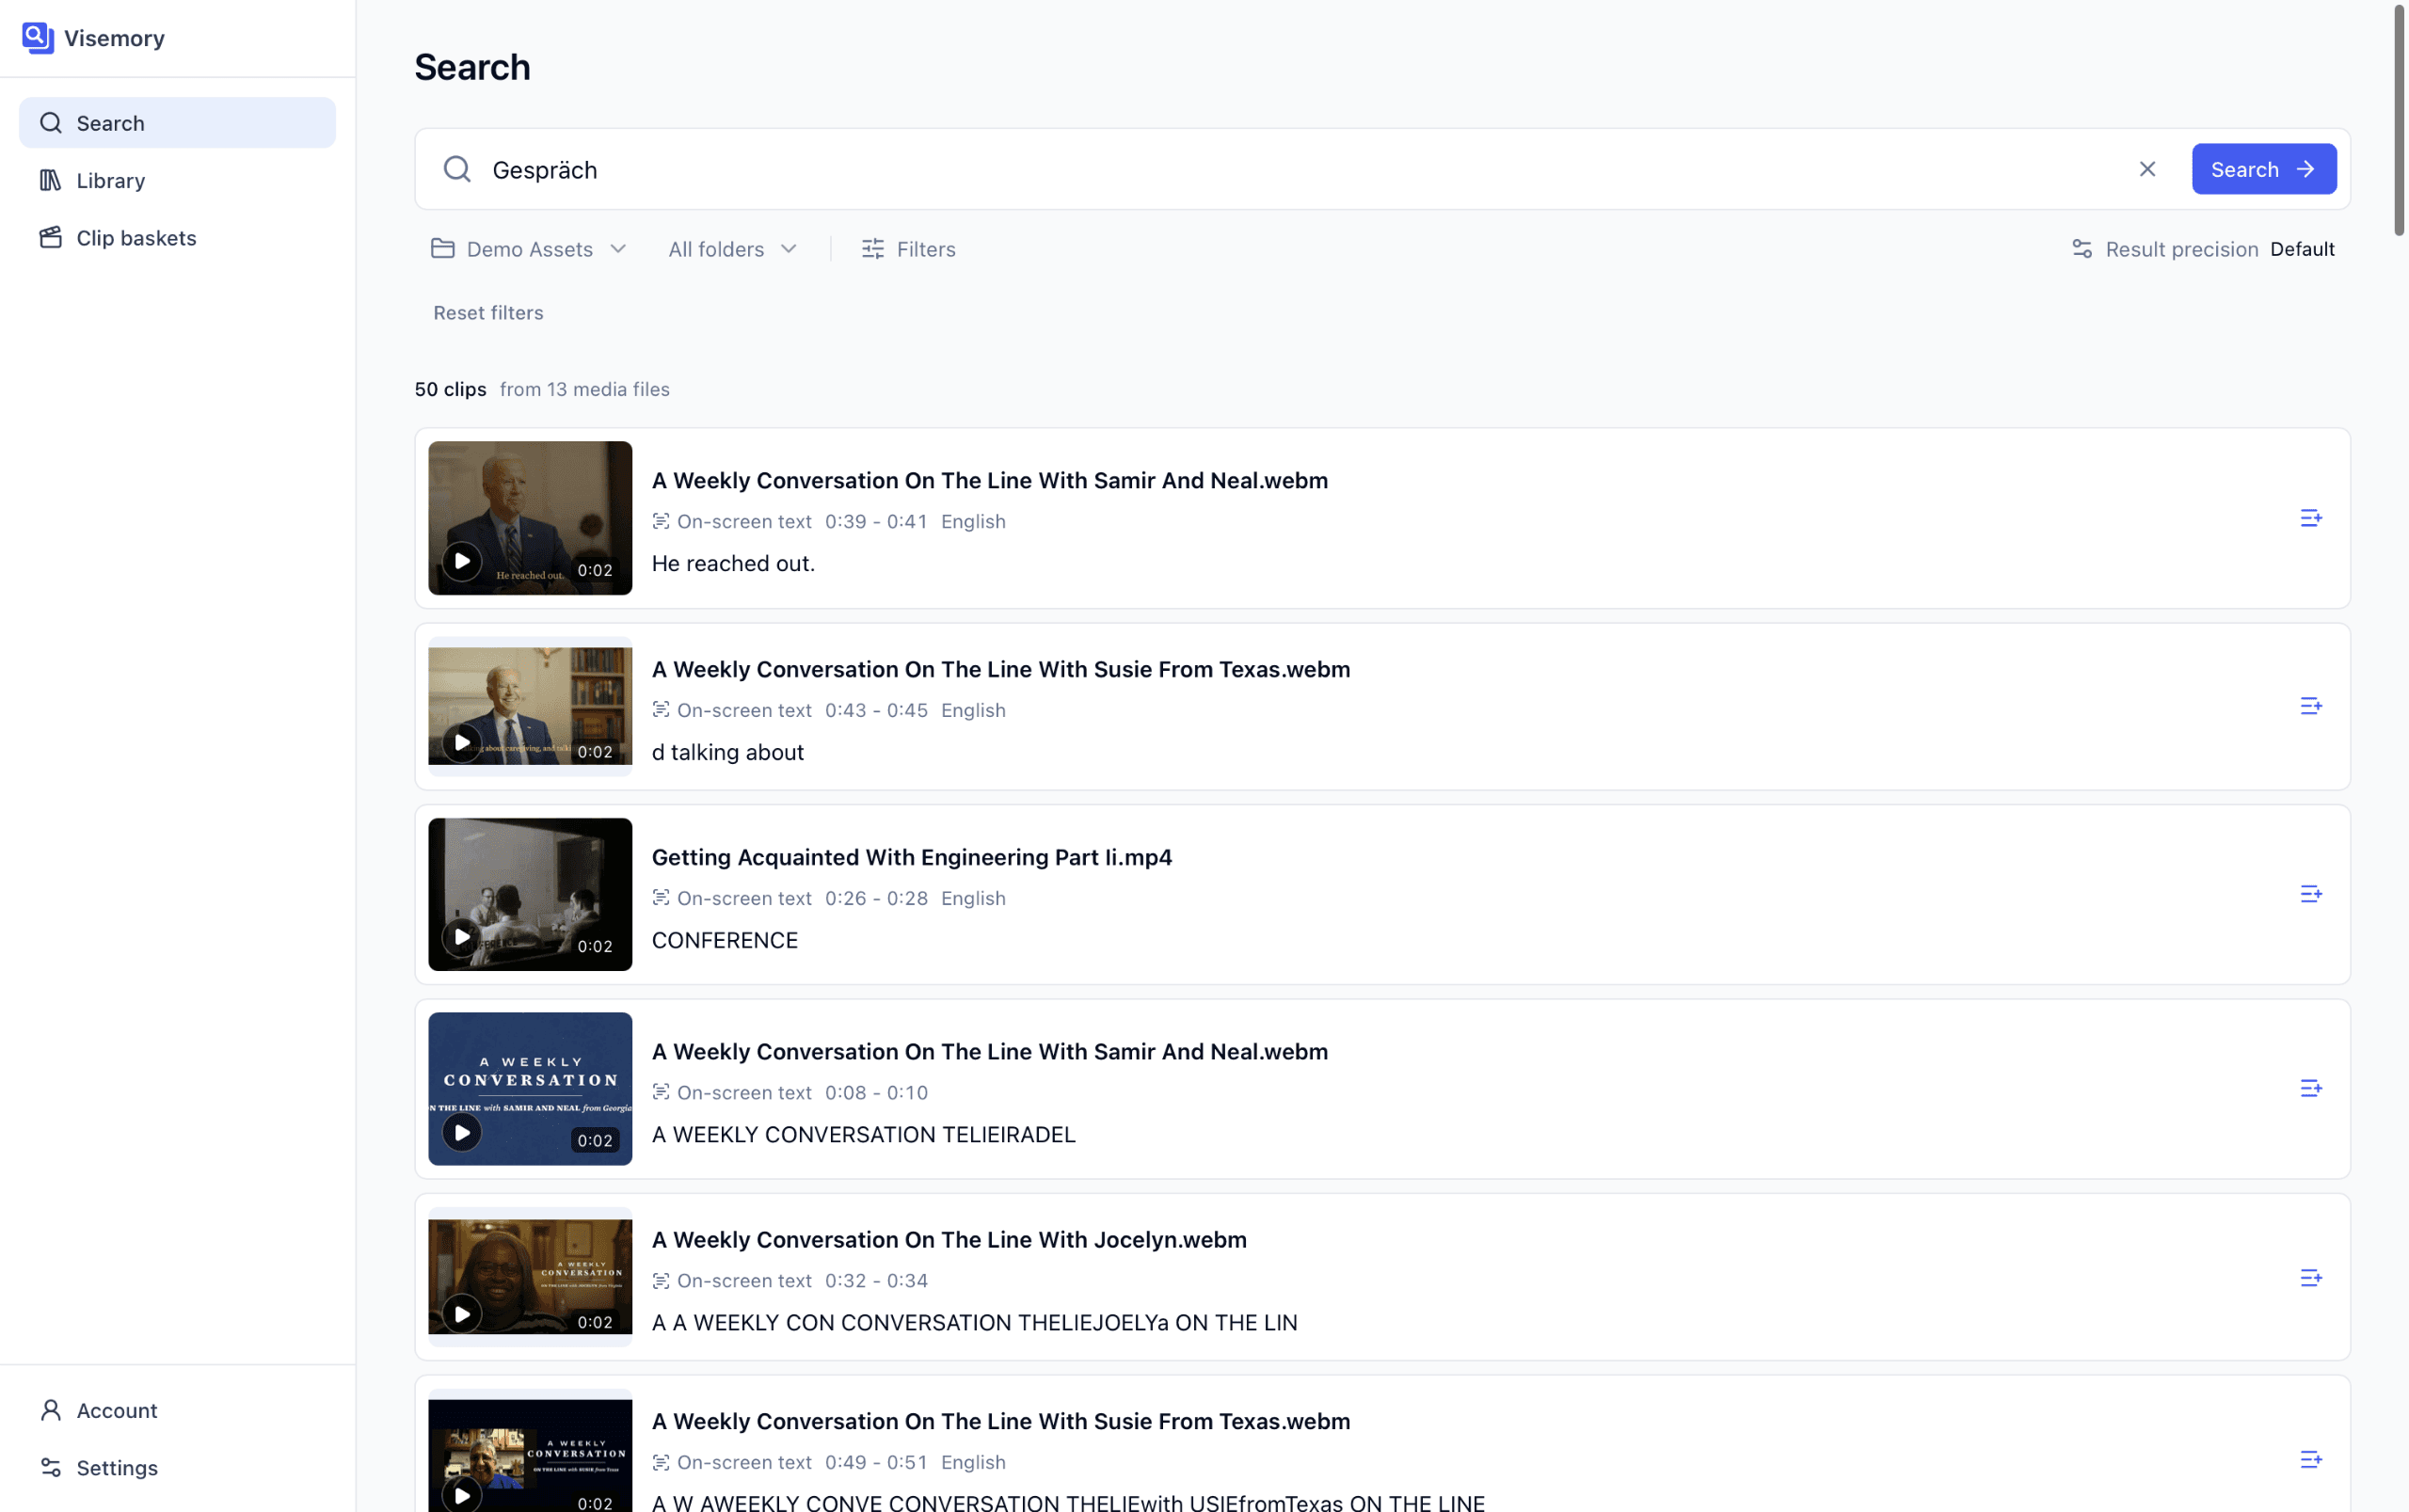
Task: Add Jocelyn.webm clip to basket
Action: point(2310,1278)
